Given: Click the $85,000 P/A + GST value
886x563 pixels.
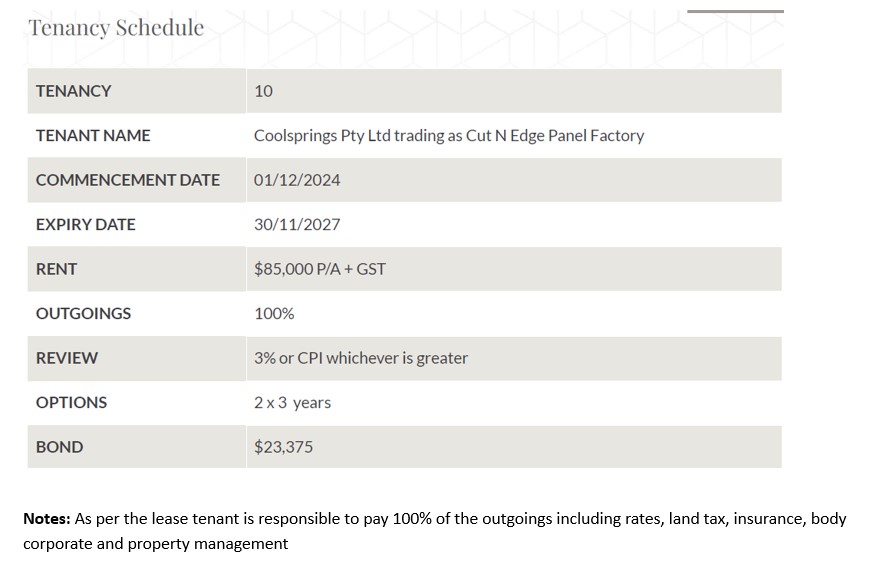Looking at the screenshot, I should [x=320, y=269].
